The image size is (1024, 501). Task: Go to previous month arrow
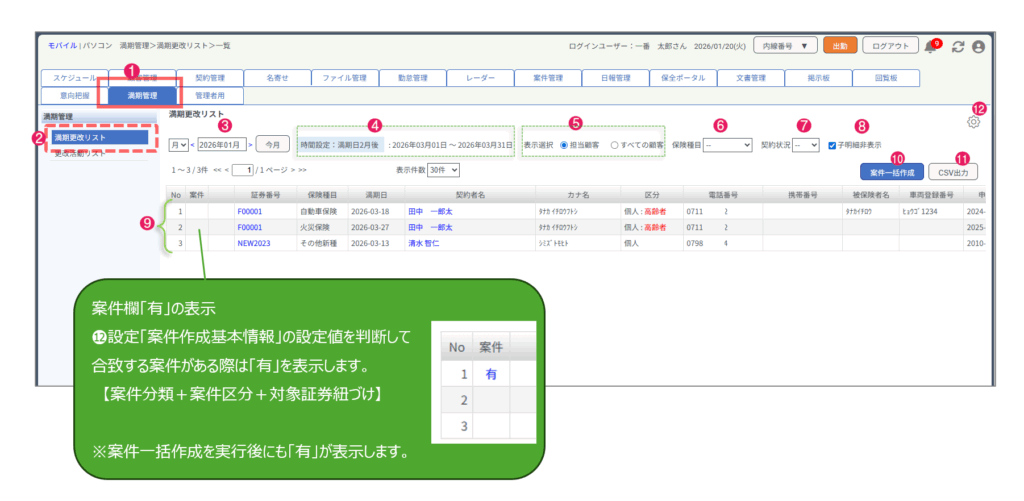[x=192, y=145]
